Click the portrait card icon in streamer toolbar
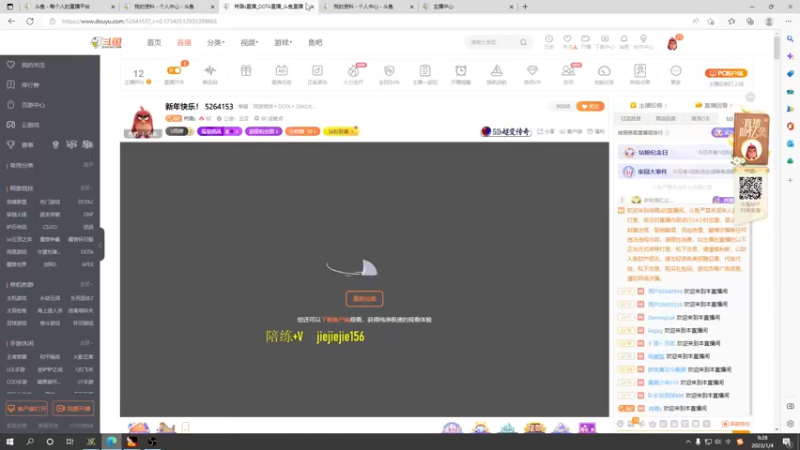The width and height of the screenshot is (800, 450). pos(640,70)
